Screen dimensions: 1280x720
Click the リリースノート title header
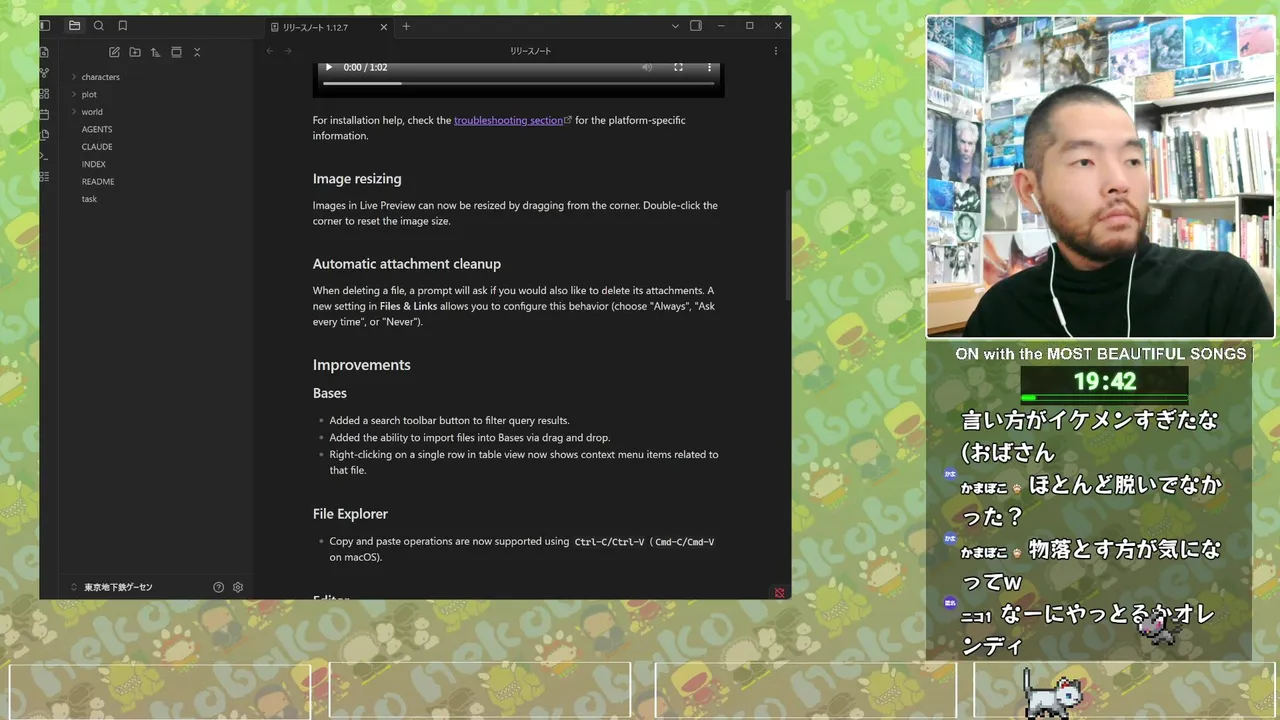click(x=530, y=51)
